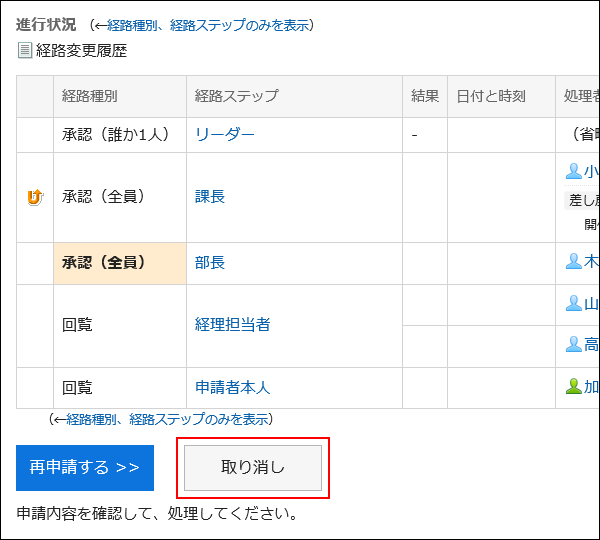Image resolution: width=600 pixels, height=540 pixels.
Task: Click the green user icon in 申請者本人 row
Action: [573, 387]
